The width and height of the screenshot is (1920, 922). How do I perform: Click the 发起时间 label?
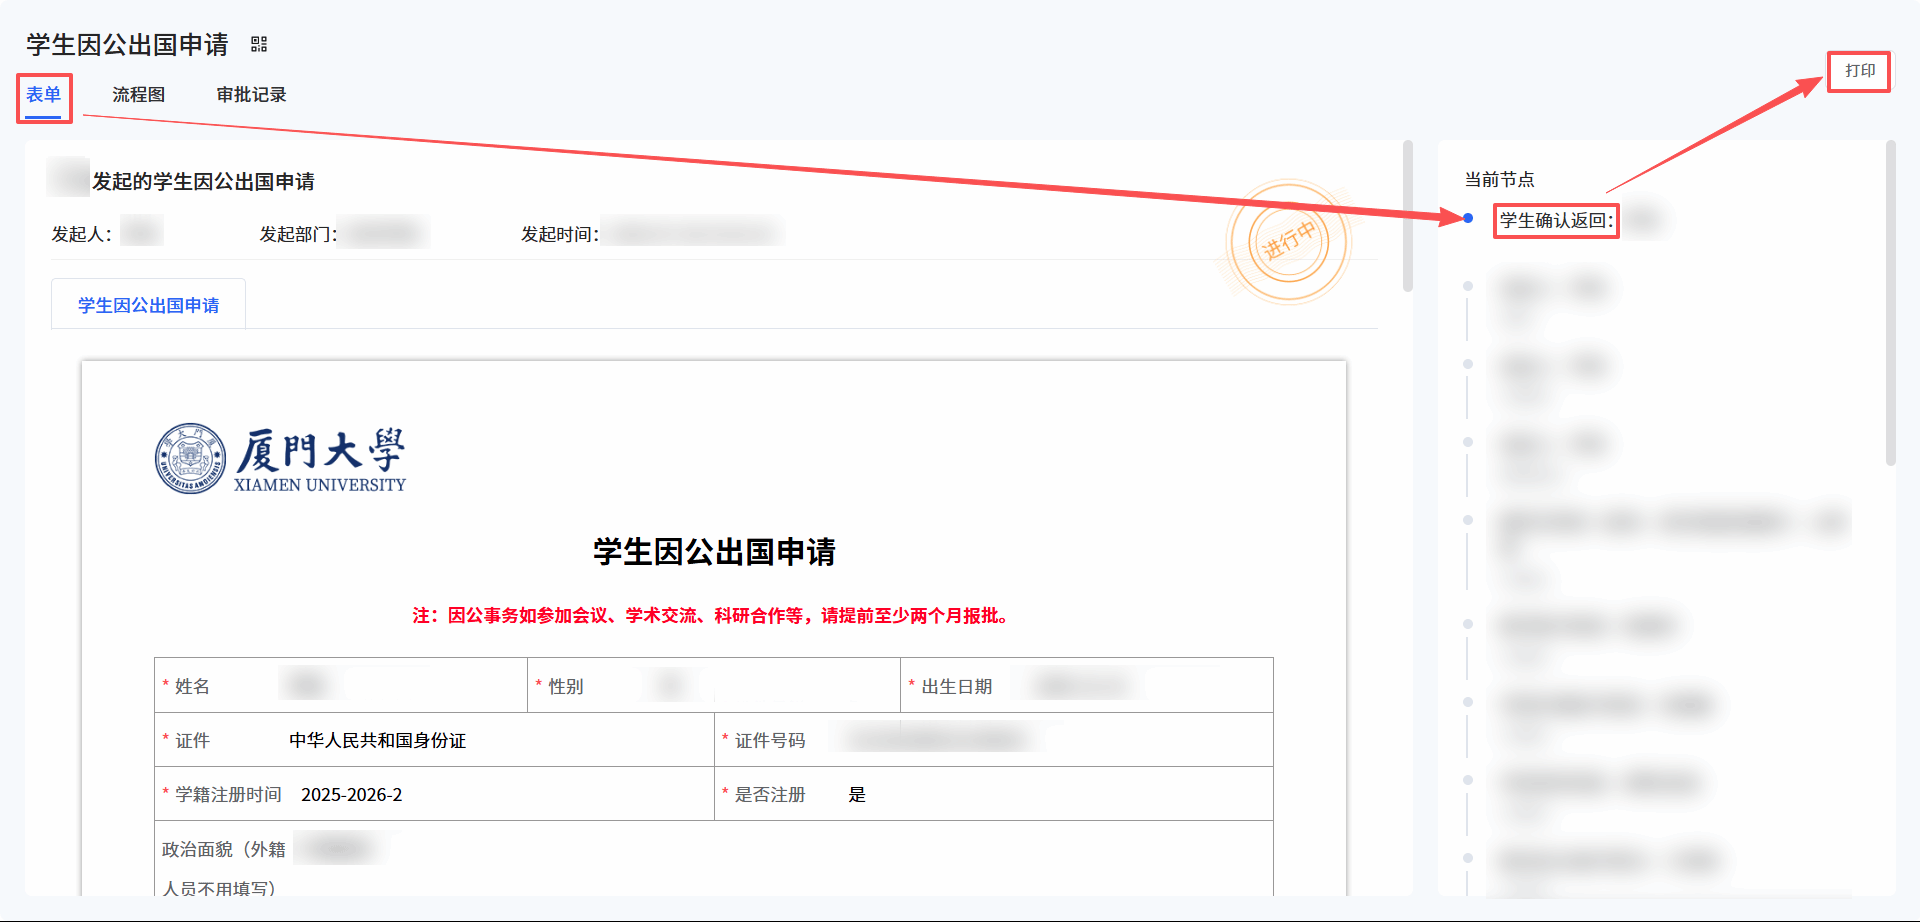click(x=560, y=234)
